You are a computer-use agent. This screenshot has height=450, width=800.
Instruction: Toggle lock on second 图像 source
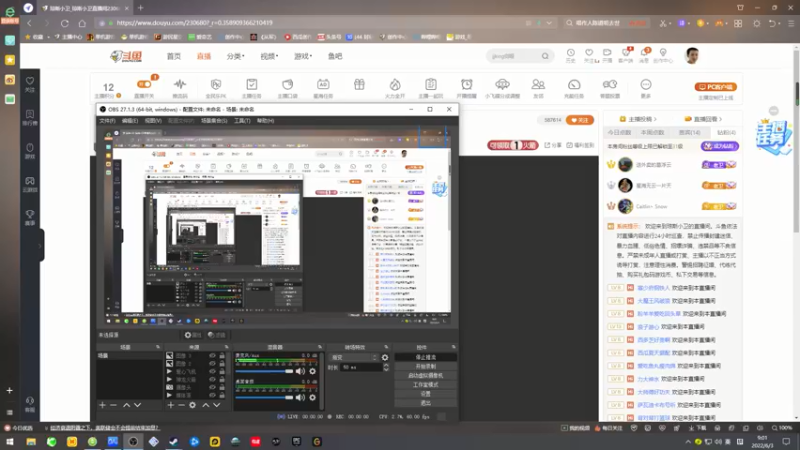click(222, 364)
